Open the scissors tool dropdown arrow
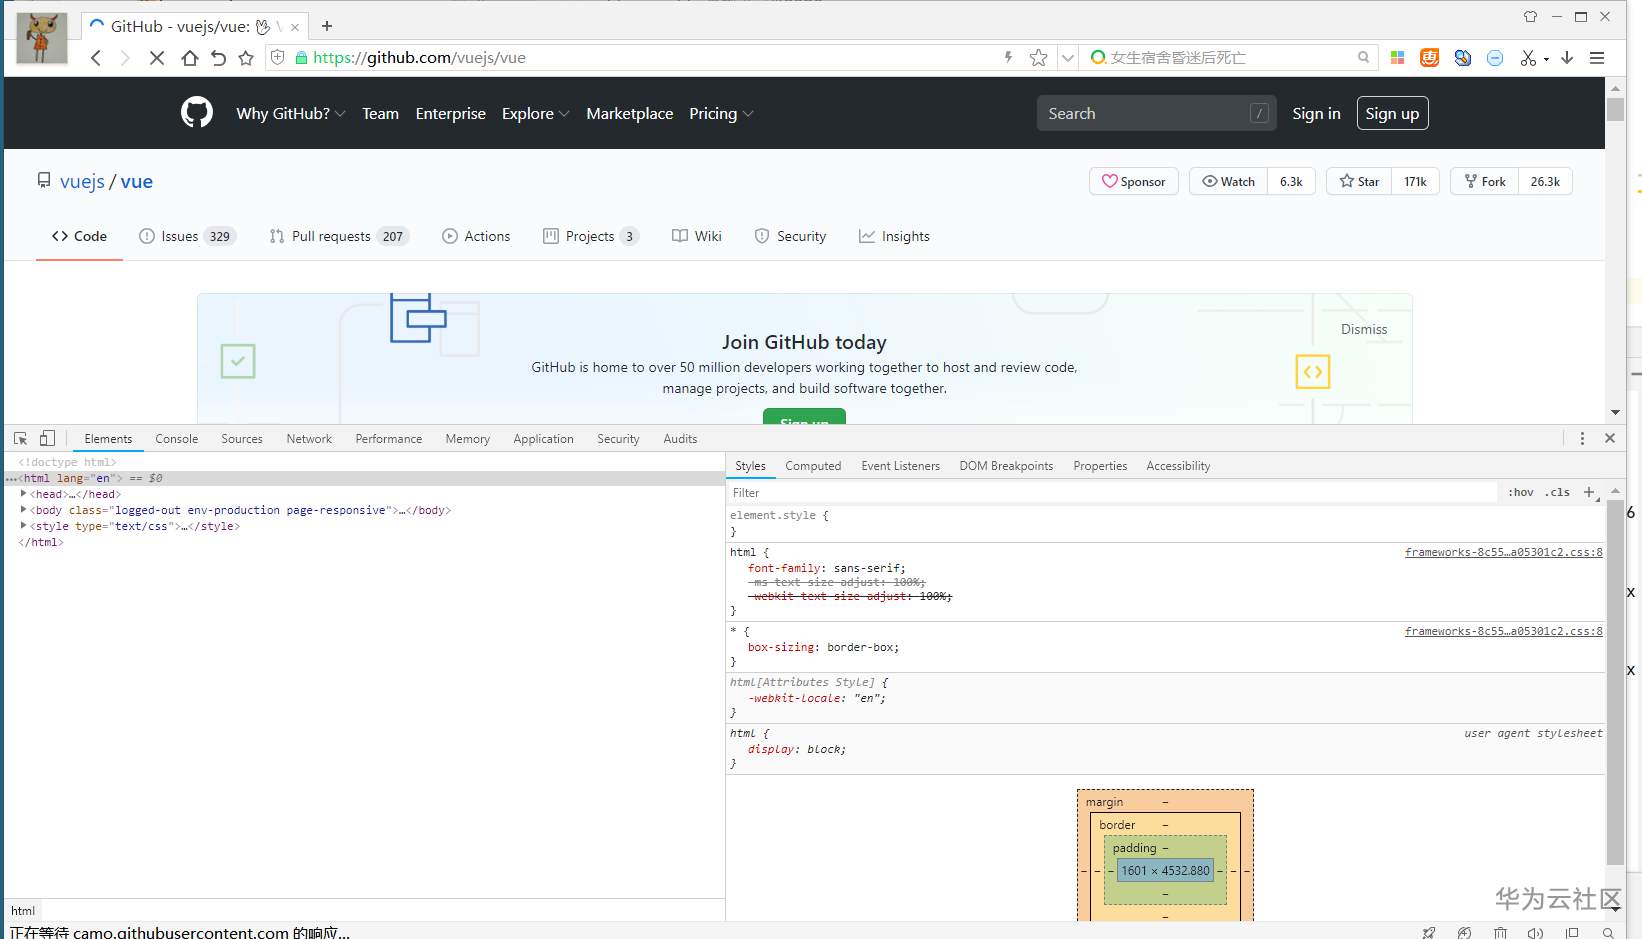 click(1546, 59)
